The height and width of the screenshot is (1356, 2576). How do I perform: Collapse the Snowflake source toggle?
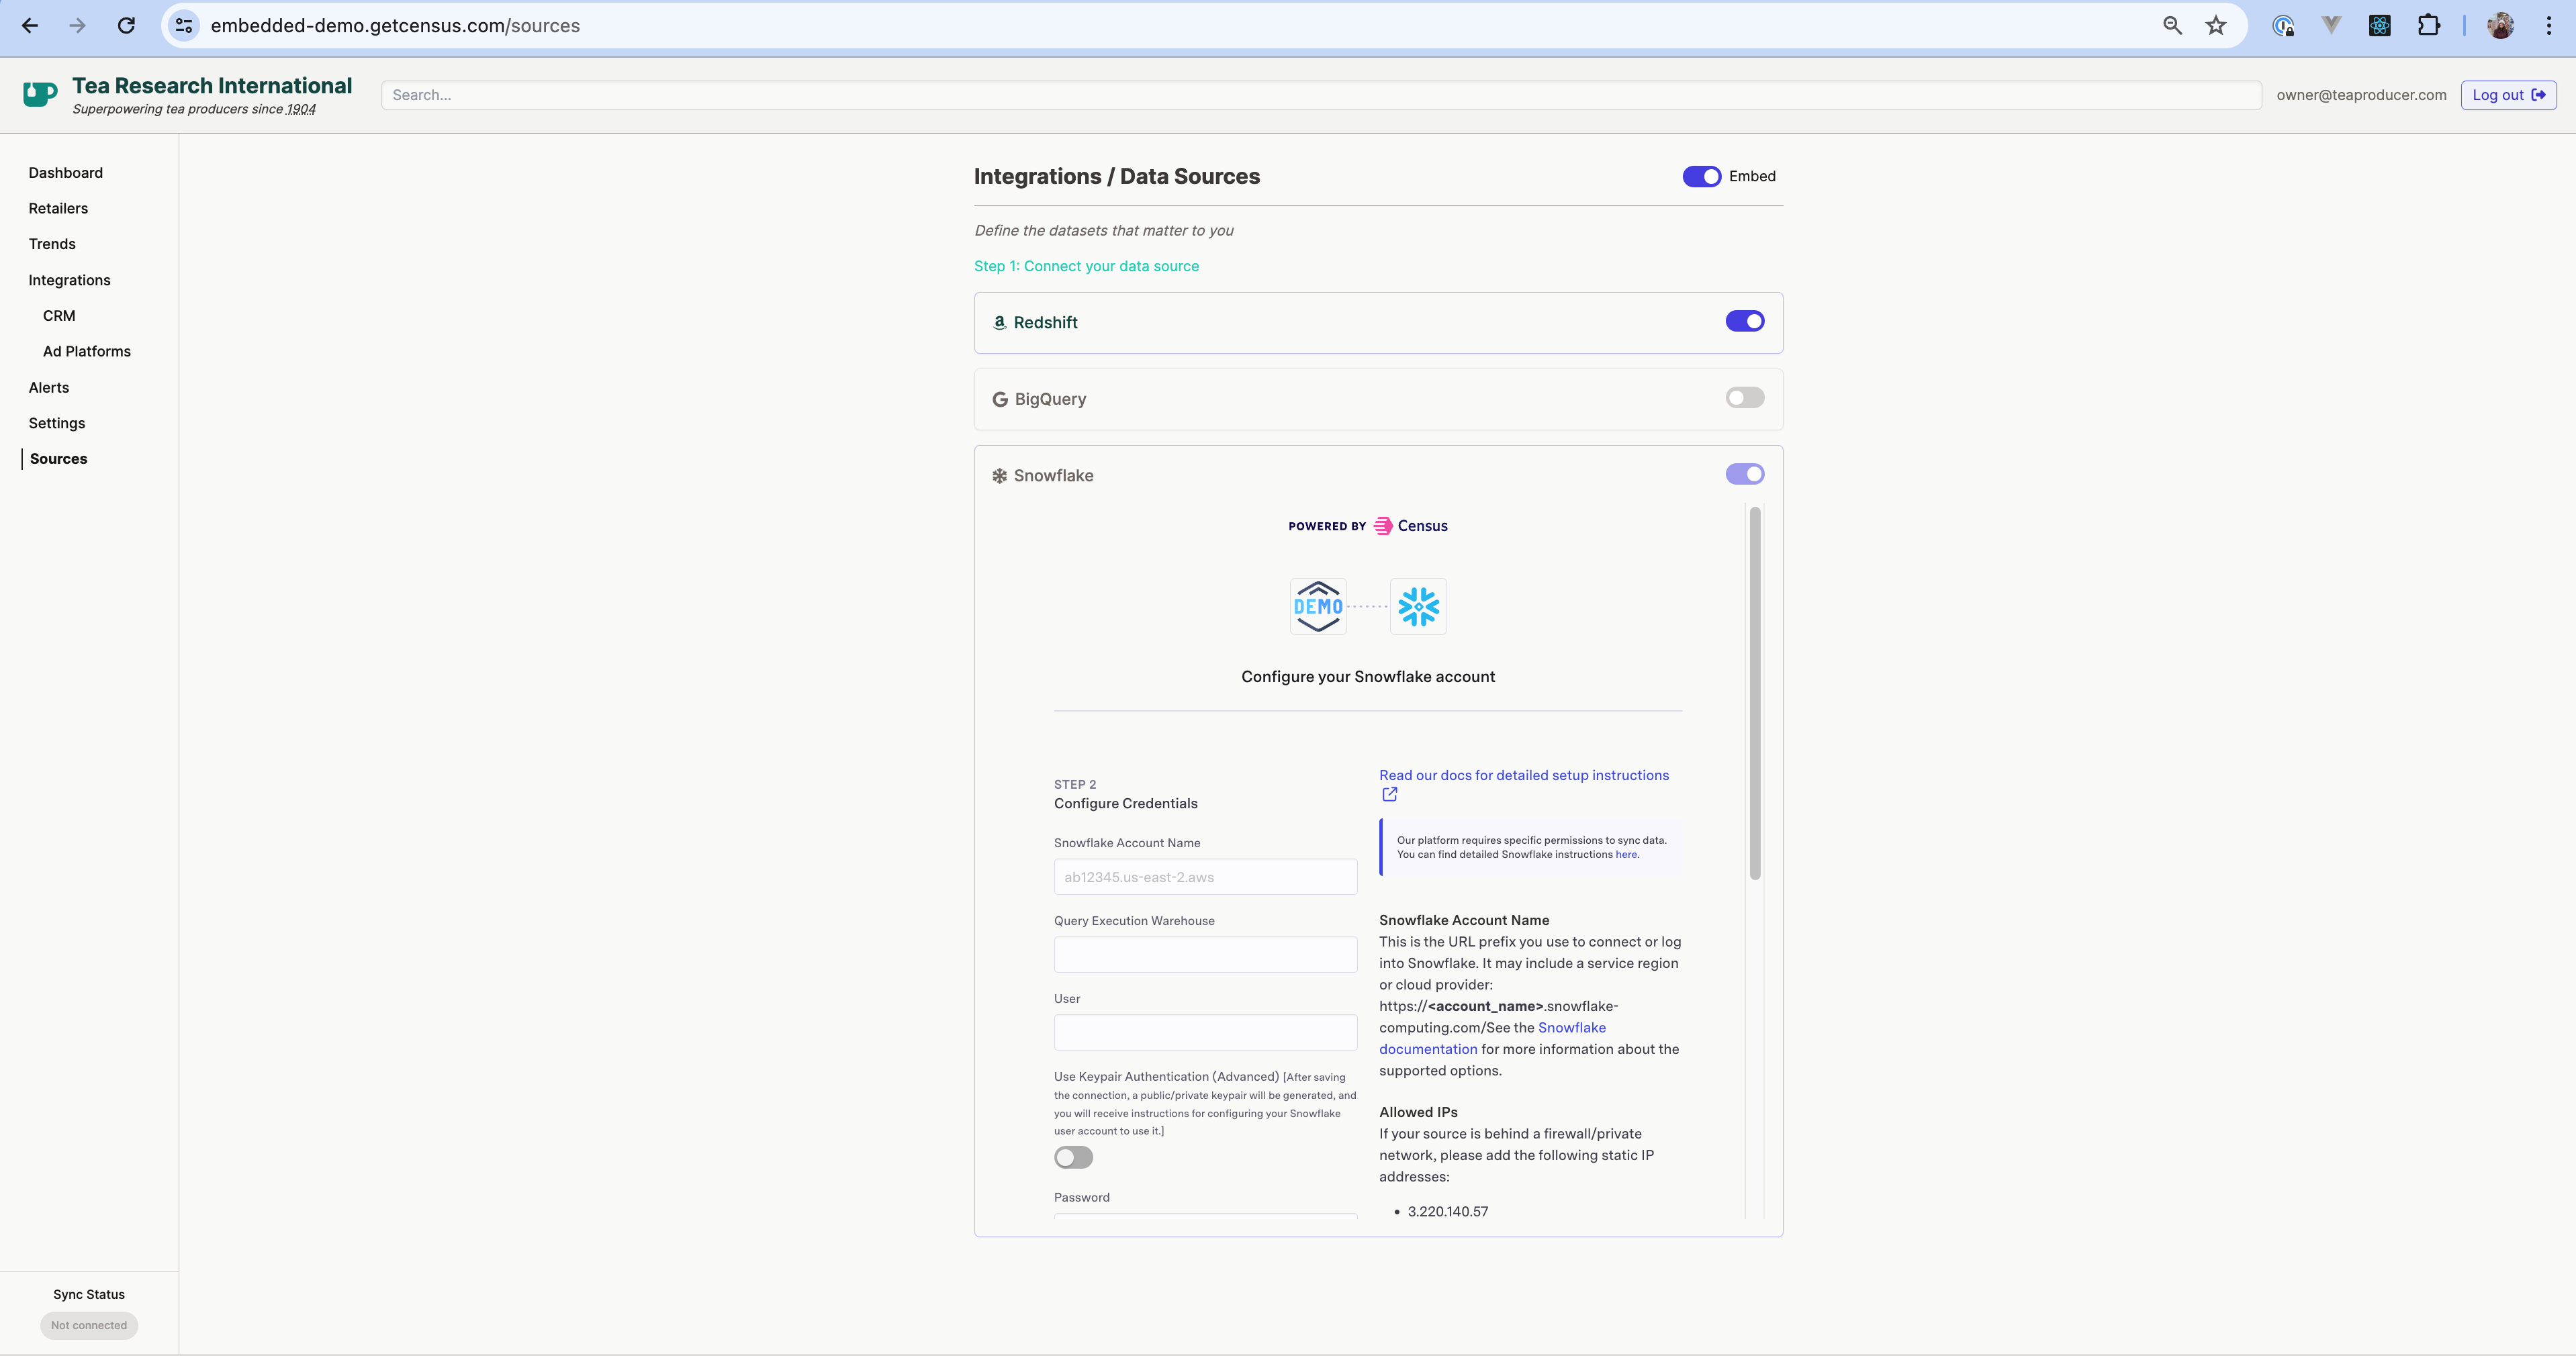pos(1744,474)
